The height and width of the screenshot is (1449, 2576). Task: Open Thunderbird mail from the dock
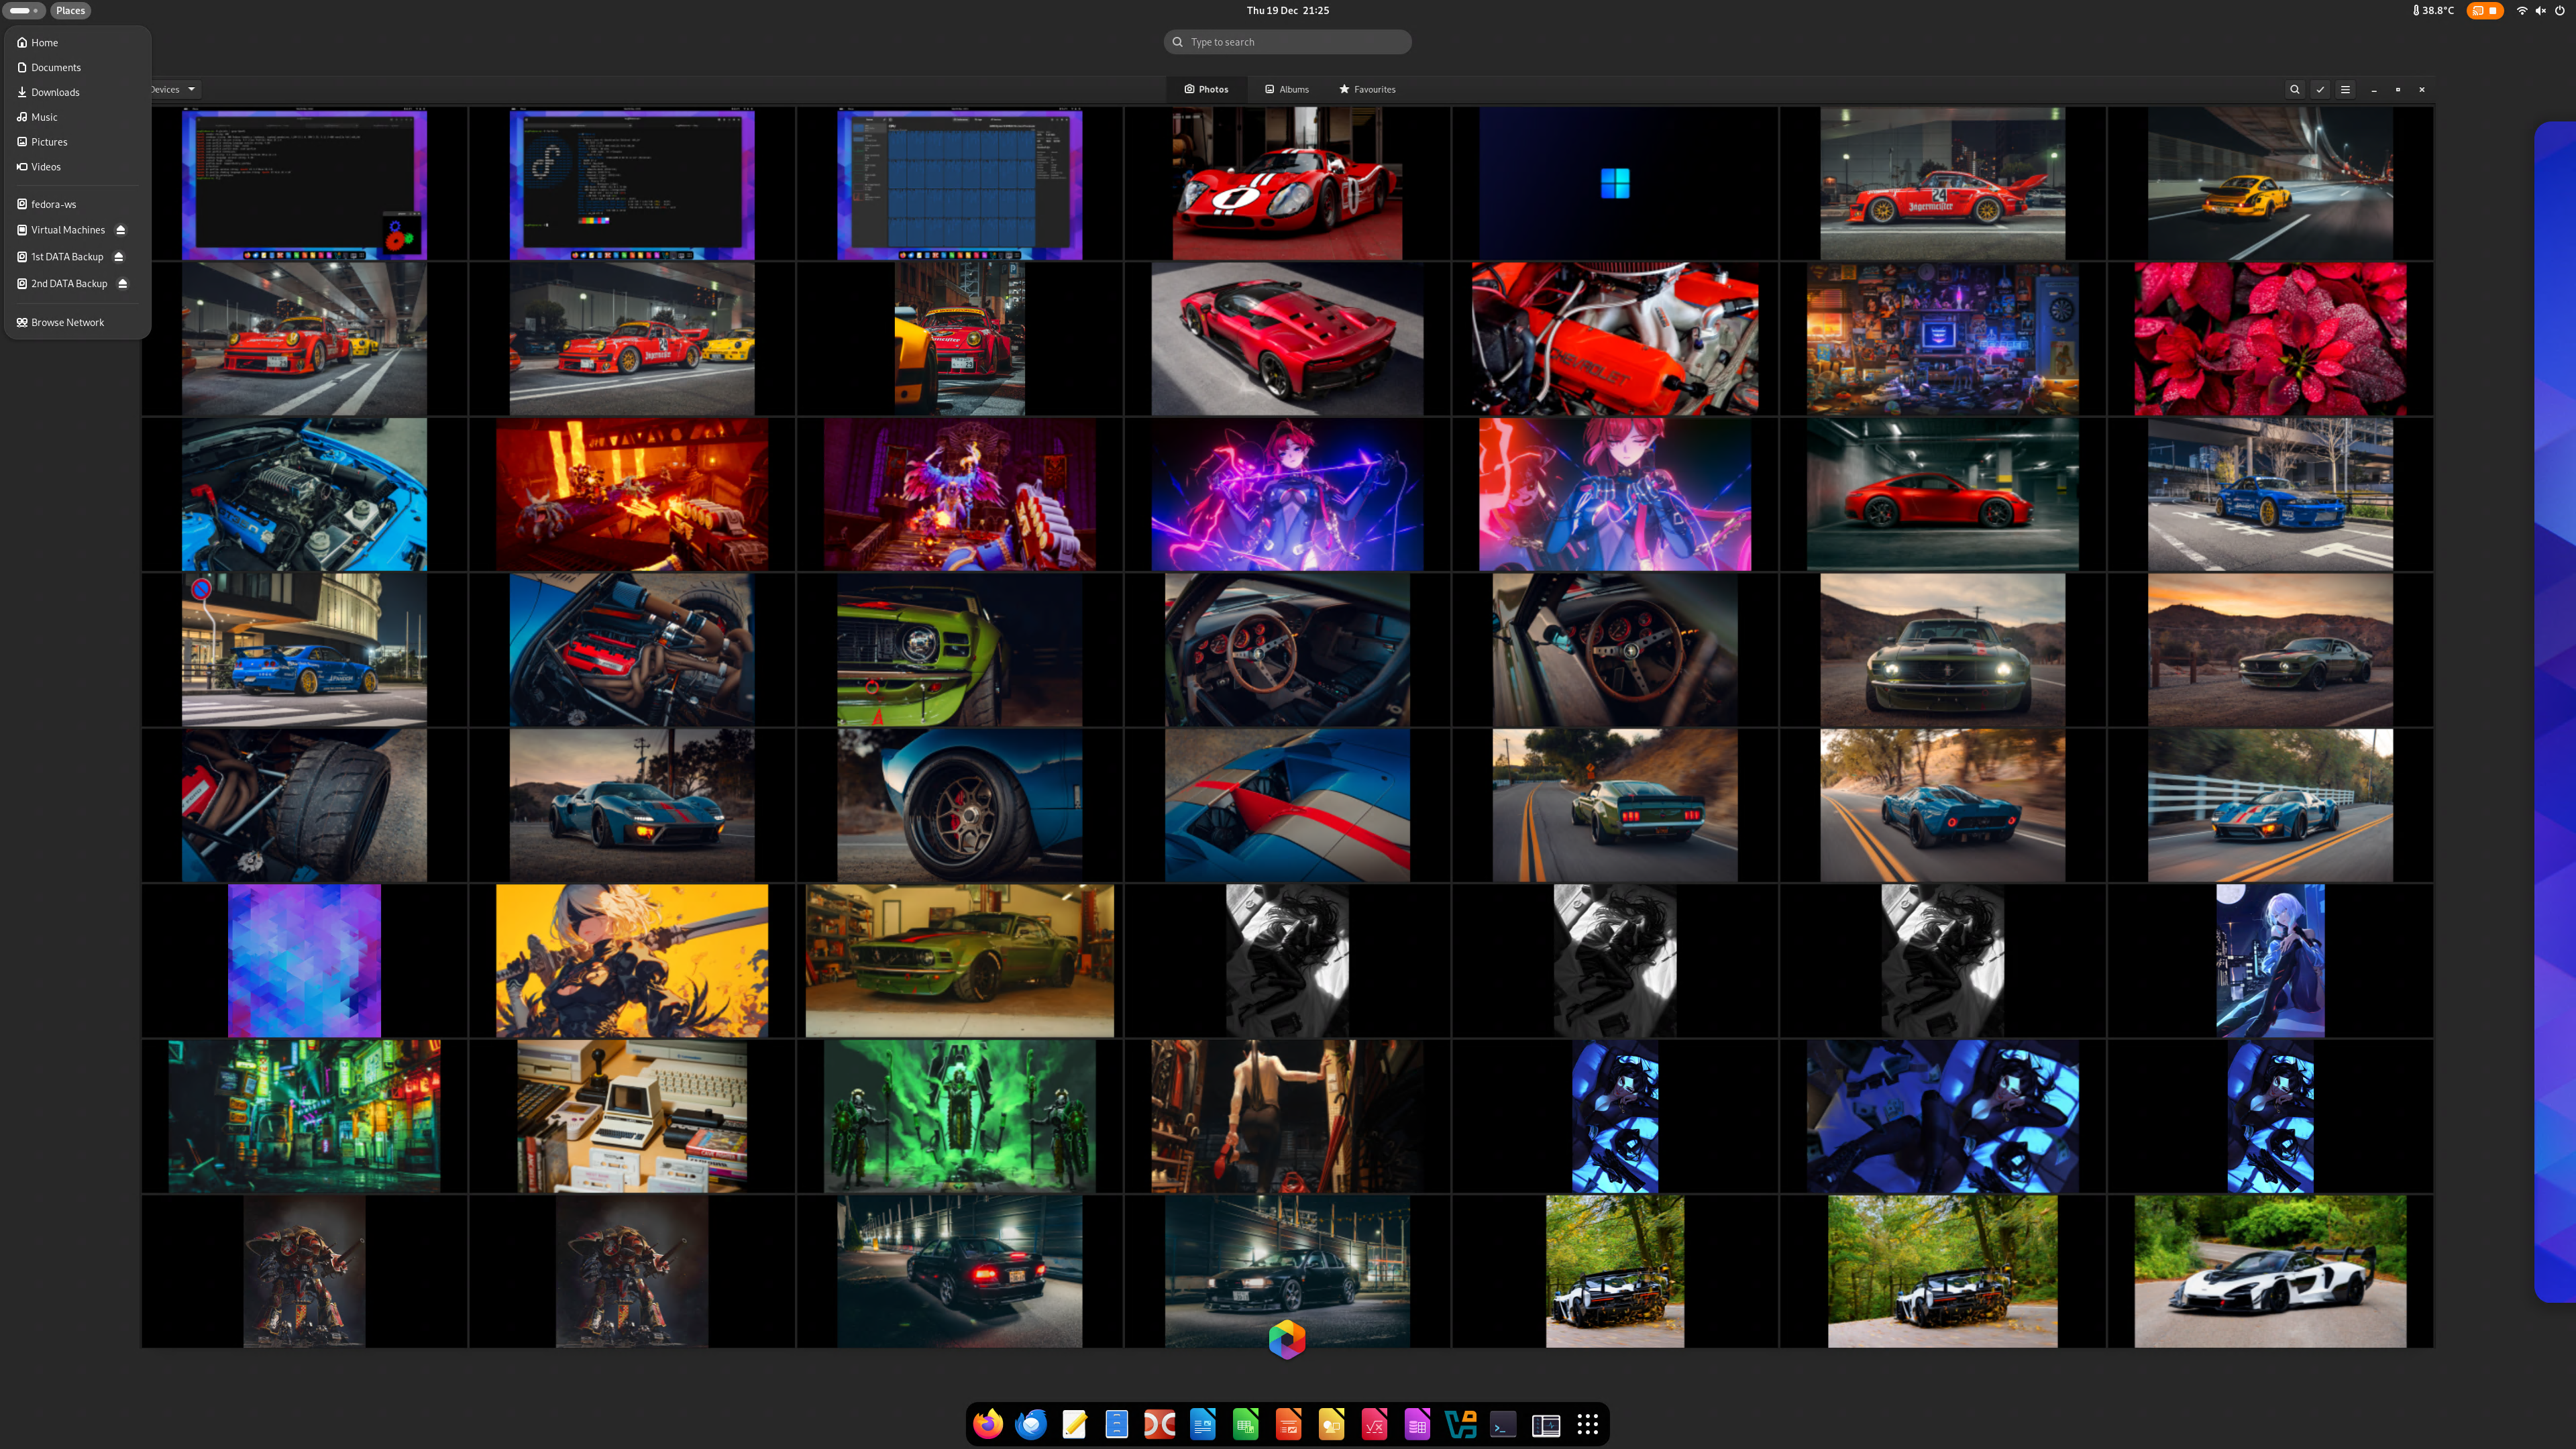tap(1031, 1424)
